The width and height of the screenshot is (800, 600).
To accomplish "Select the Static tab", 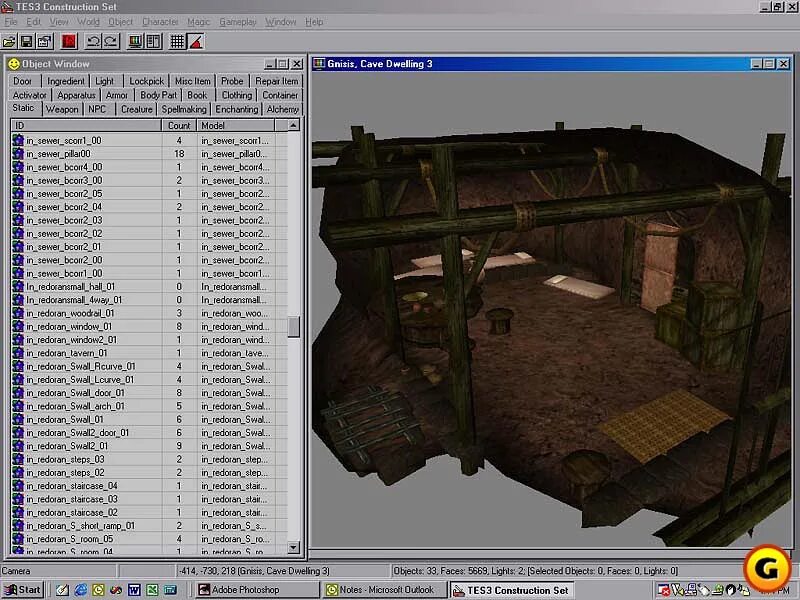I will click(x=23, y=108).
